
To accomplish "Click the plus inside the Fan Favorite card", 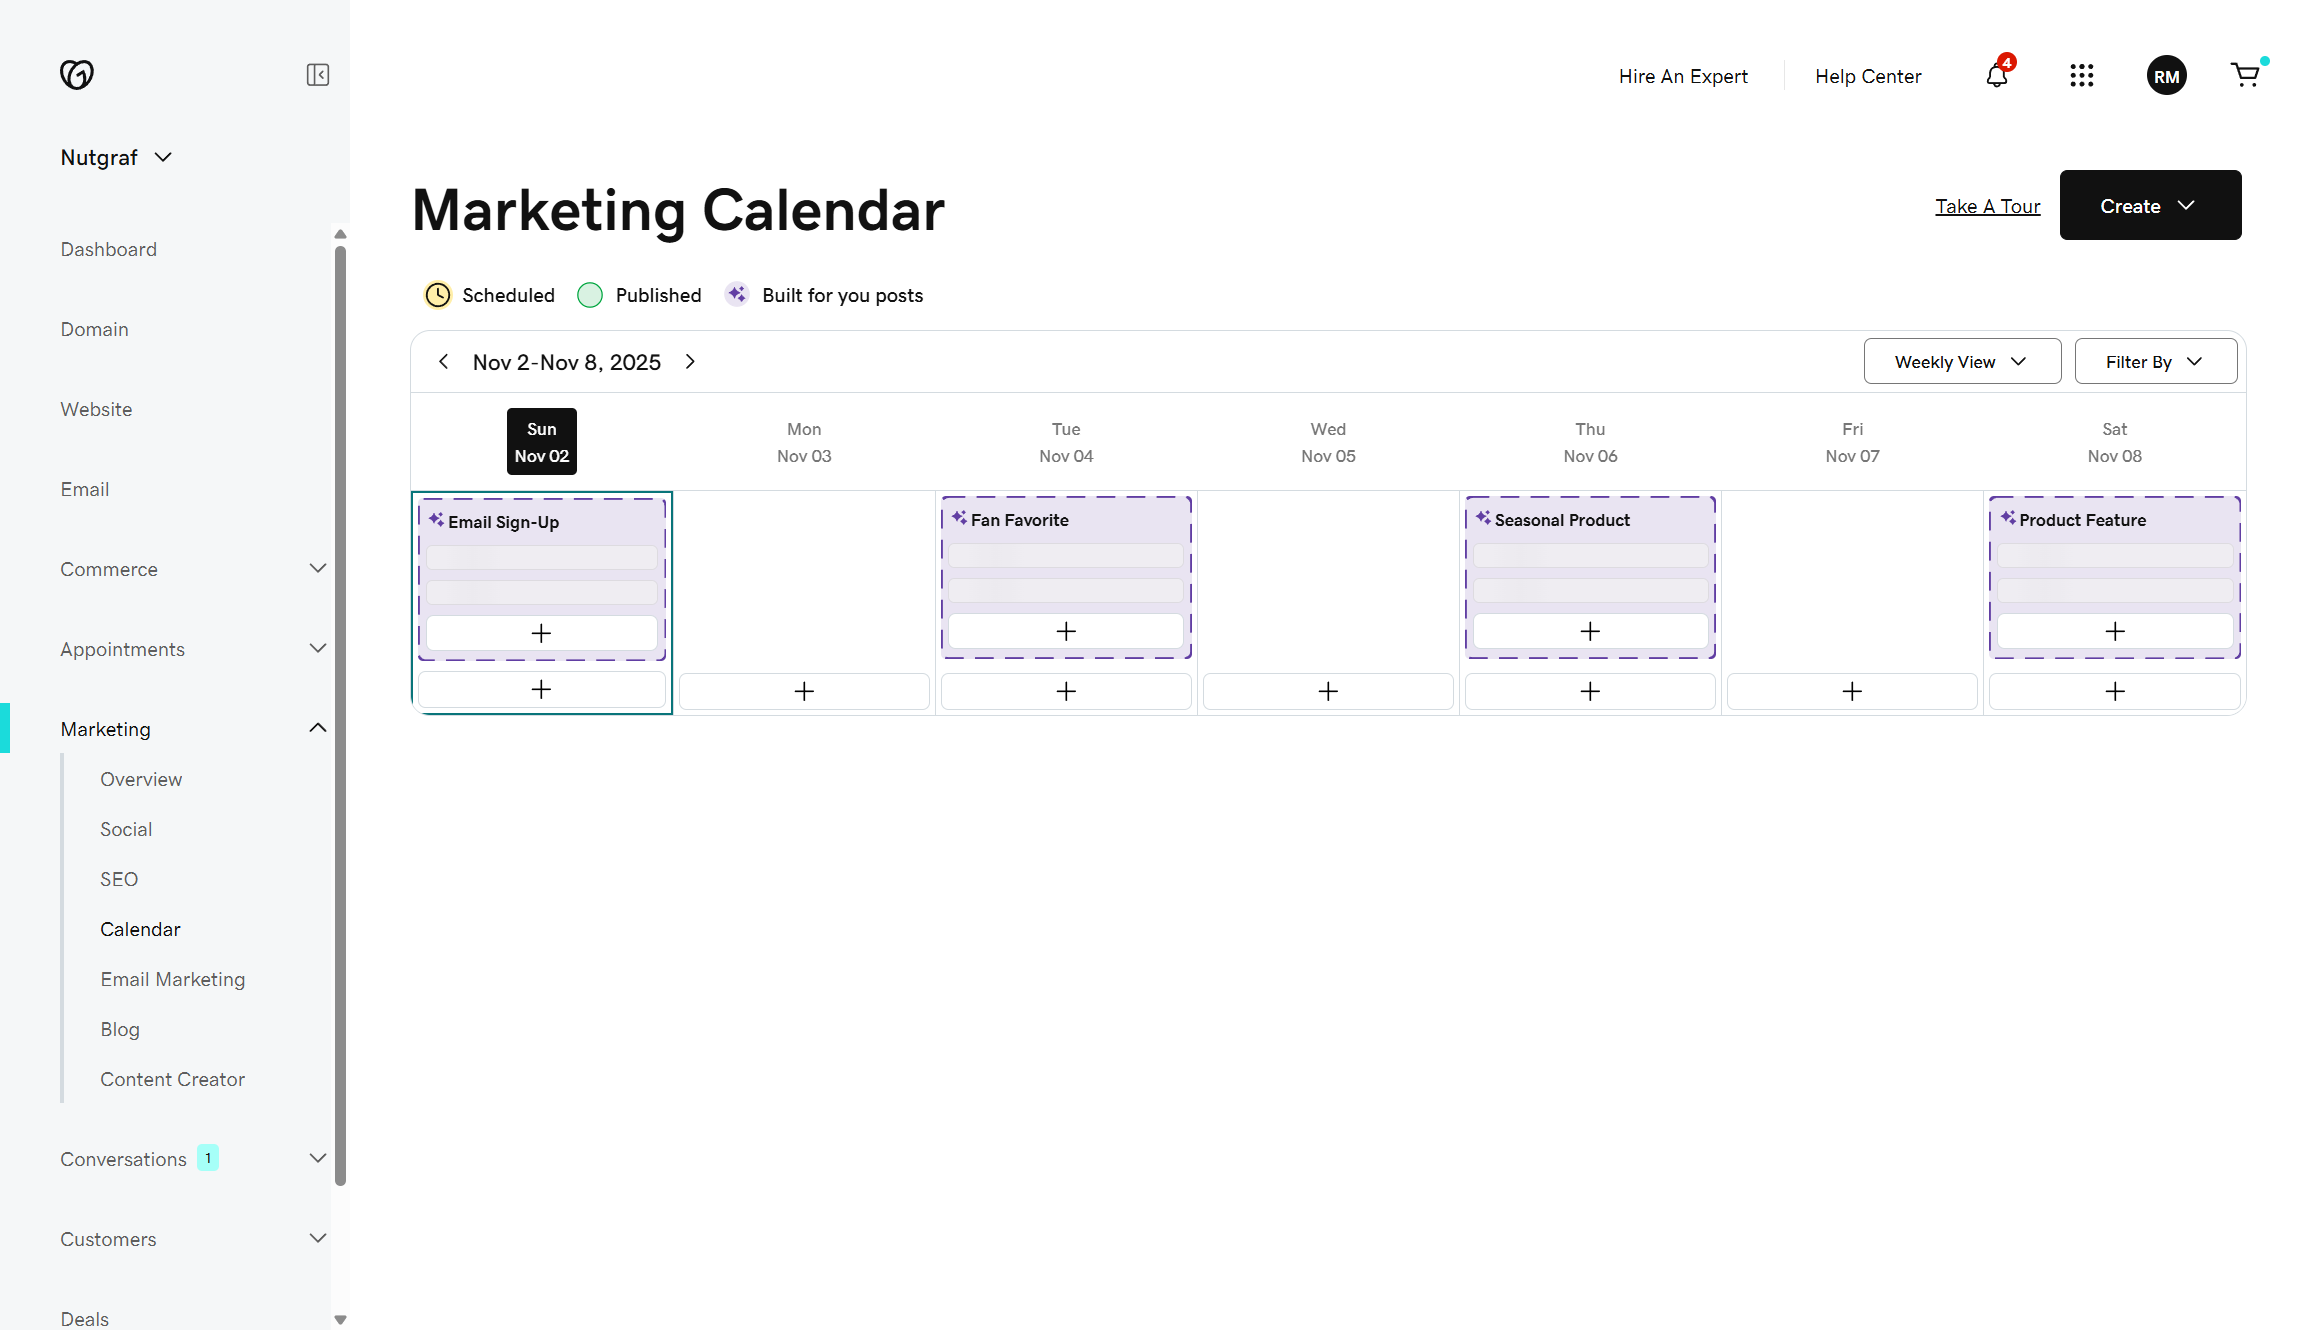I will 1065,631.
